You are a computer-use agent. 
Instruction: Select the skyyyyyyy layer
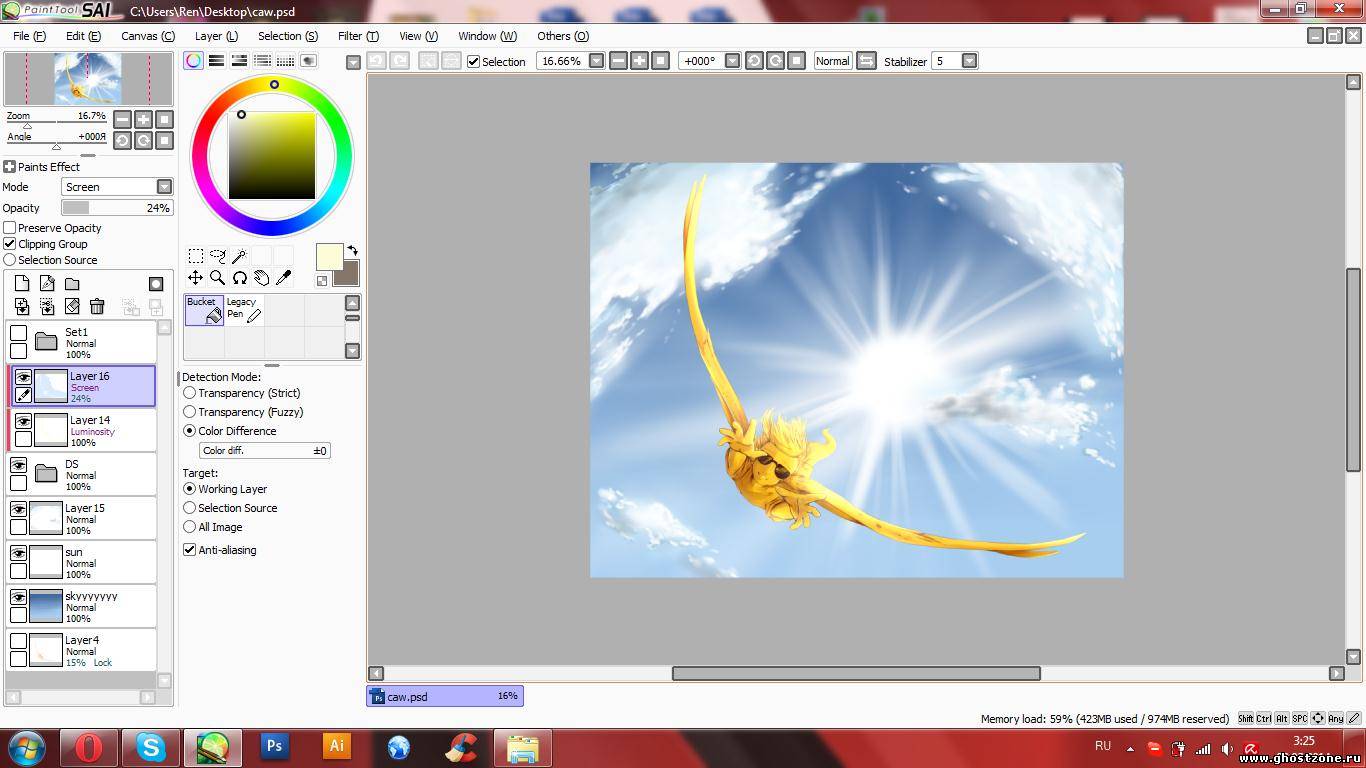click(81, 606)
